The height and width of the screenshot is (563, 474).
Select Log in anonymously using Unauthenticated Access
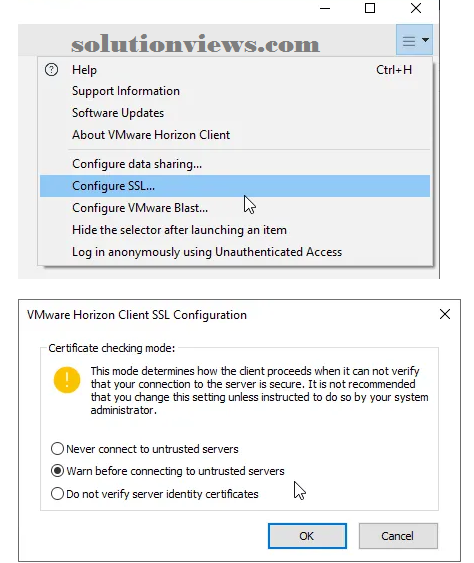pos(235,252)
